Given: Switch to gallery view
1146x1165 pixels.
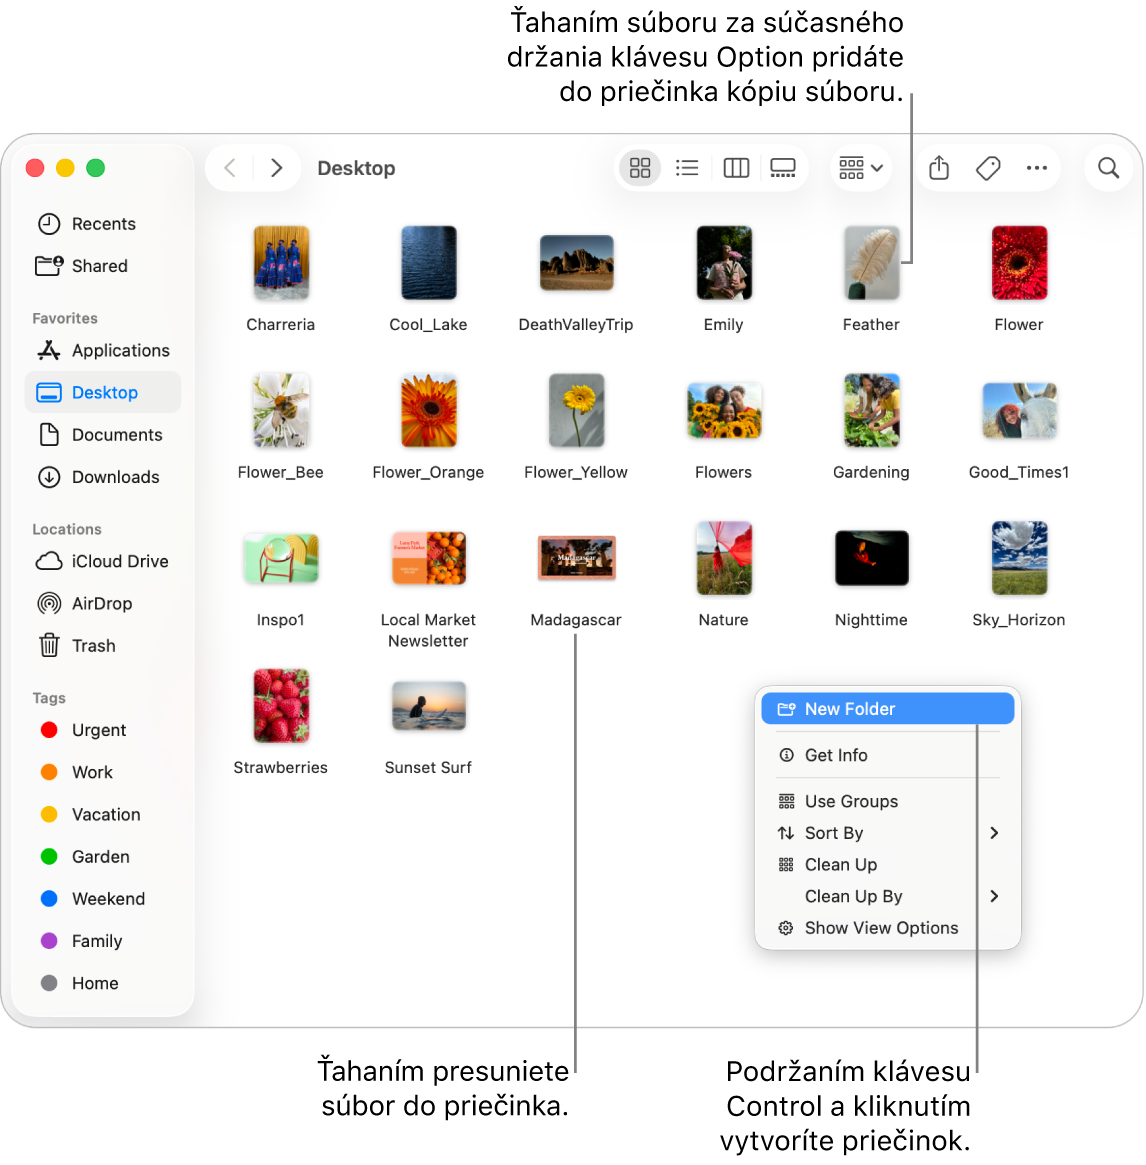Looking at the screenshot, I should click(x=783, y=168).
